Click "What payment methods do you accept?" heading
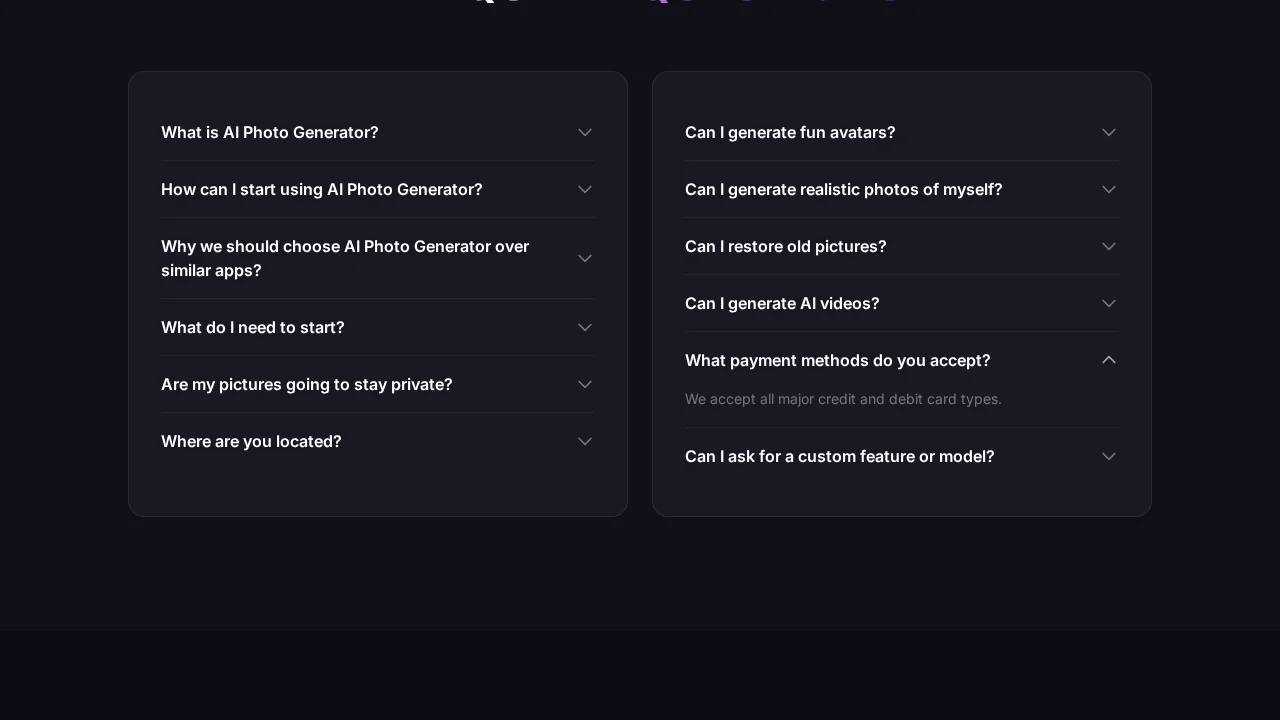 [x=838, y=360]
